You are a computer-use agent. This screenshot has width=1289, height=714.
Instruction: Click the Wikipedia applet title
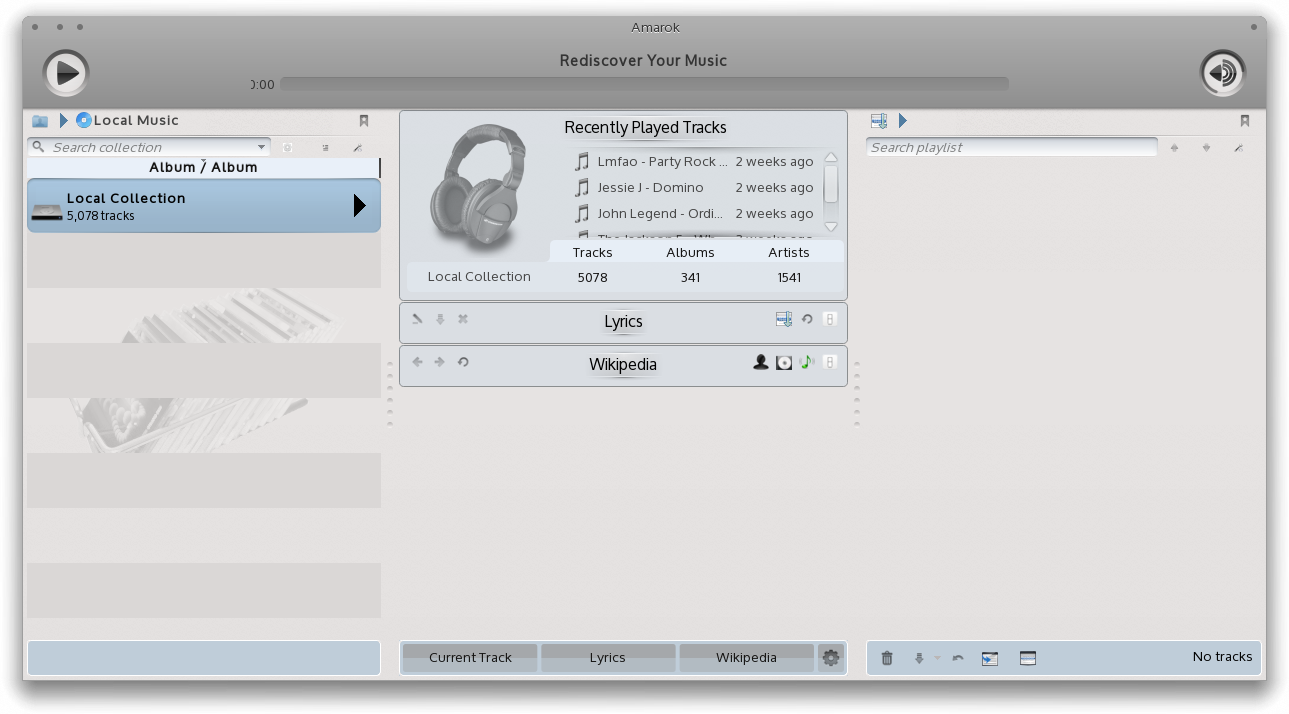[x=623, y=364]
